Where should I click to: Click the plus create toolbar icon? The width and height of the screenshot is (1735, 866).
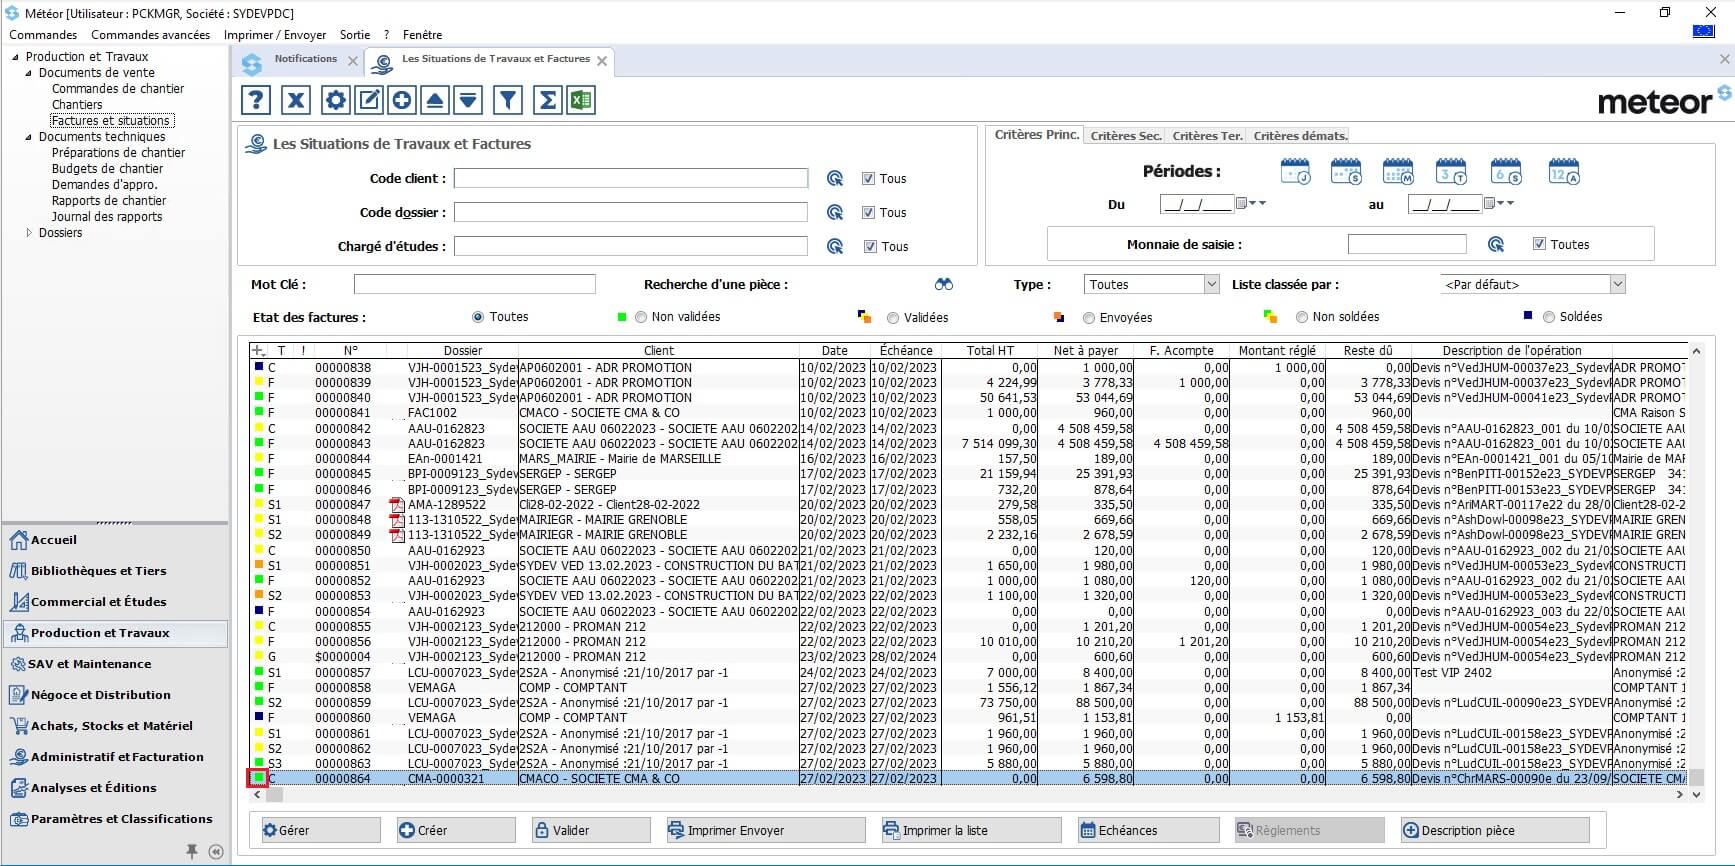[x=402, y=100]
